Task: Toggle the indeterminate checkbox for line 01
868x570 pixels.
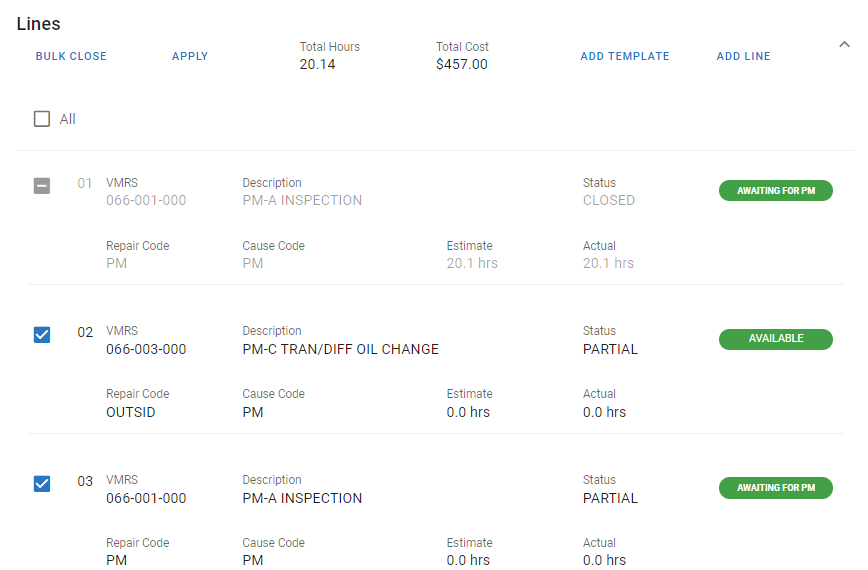Action: (42, 185)
